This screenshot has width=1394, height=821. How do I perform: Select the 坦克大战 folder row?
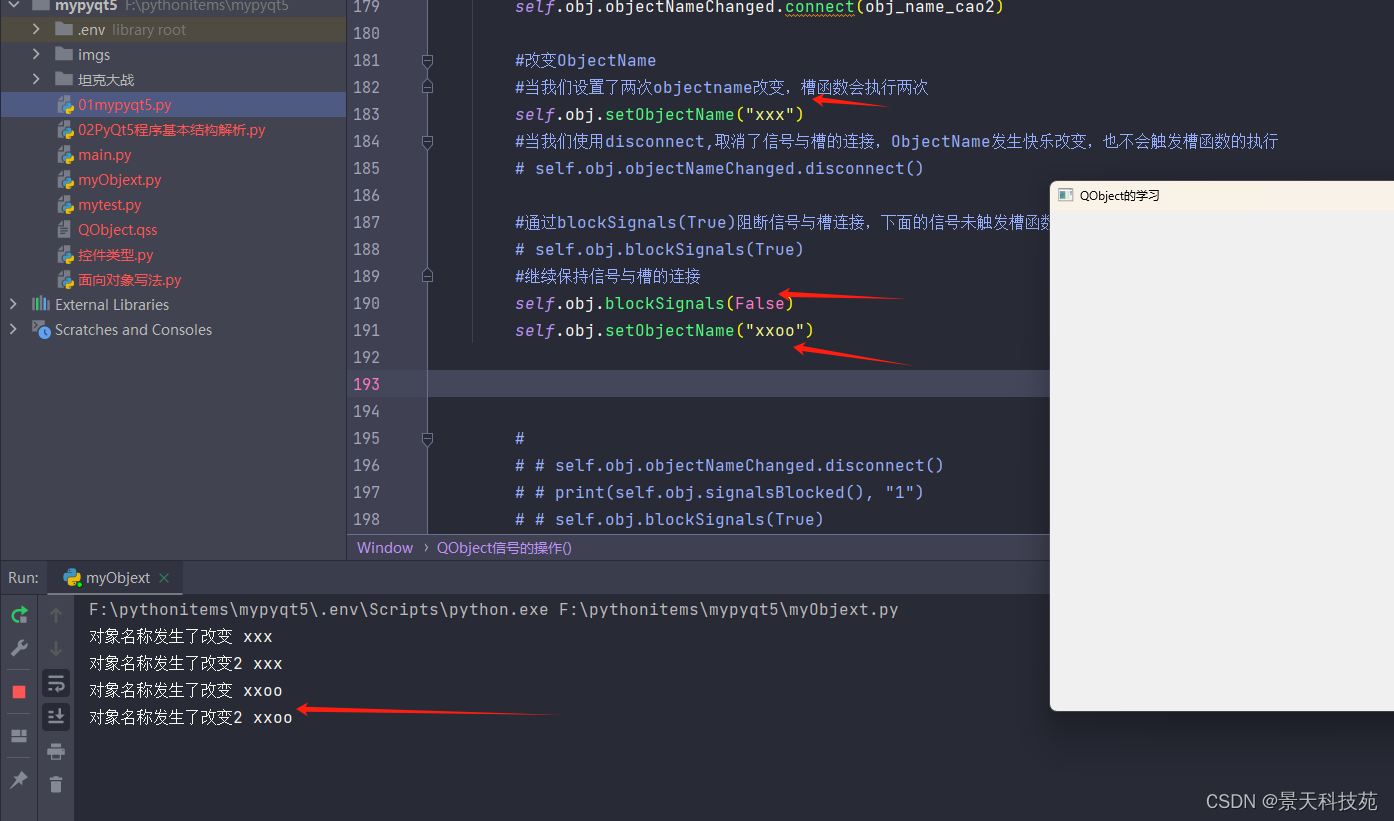pyautogui.click(x=173, y=79)
